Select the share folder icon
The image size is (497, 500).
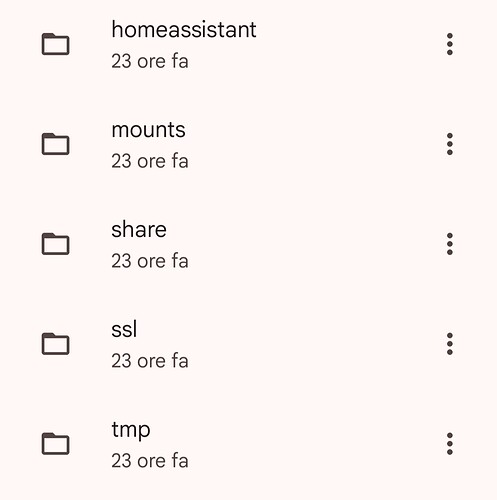(x=55, y=244)
